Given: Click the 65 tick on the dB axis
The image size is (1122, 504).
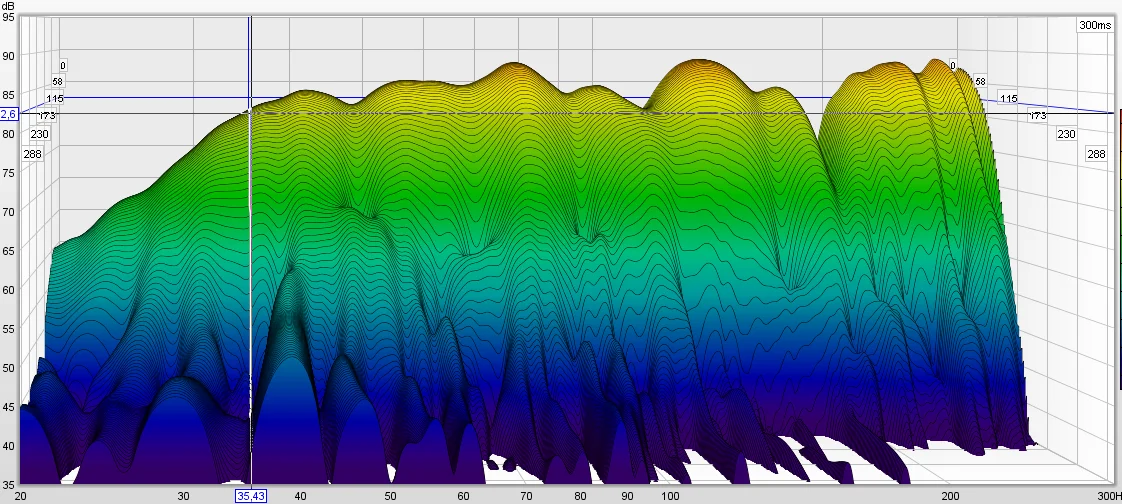Looking at the screenshot, I should [x=9, y=251].
